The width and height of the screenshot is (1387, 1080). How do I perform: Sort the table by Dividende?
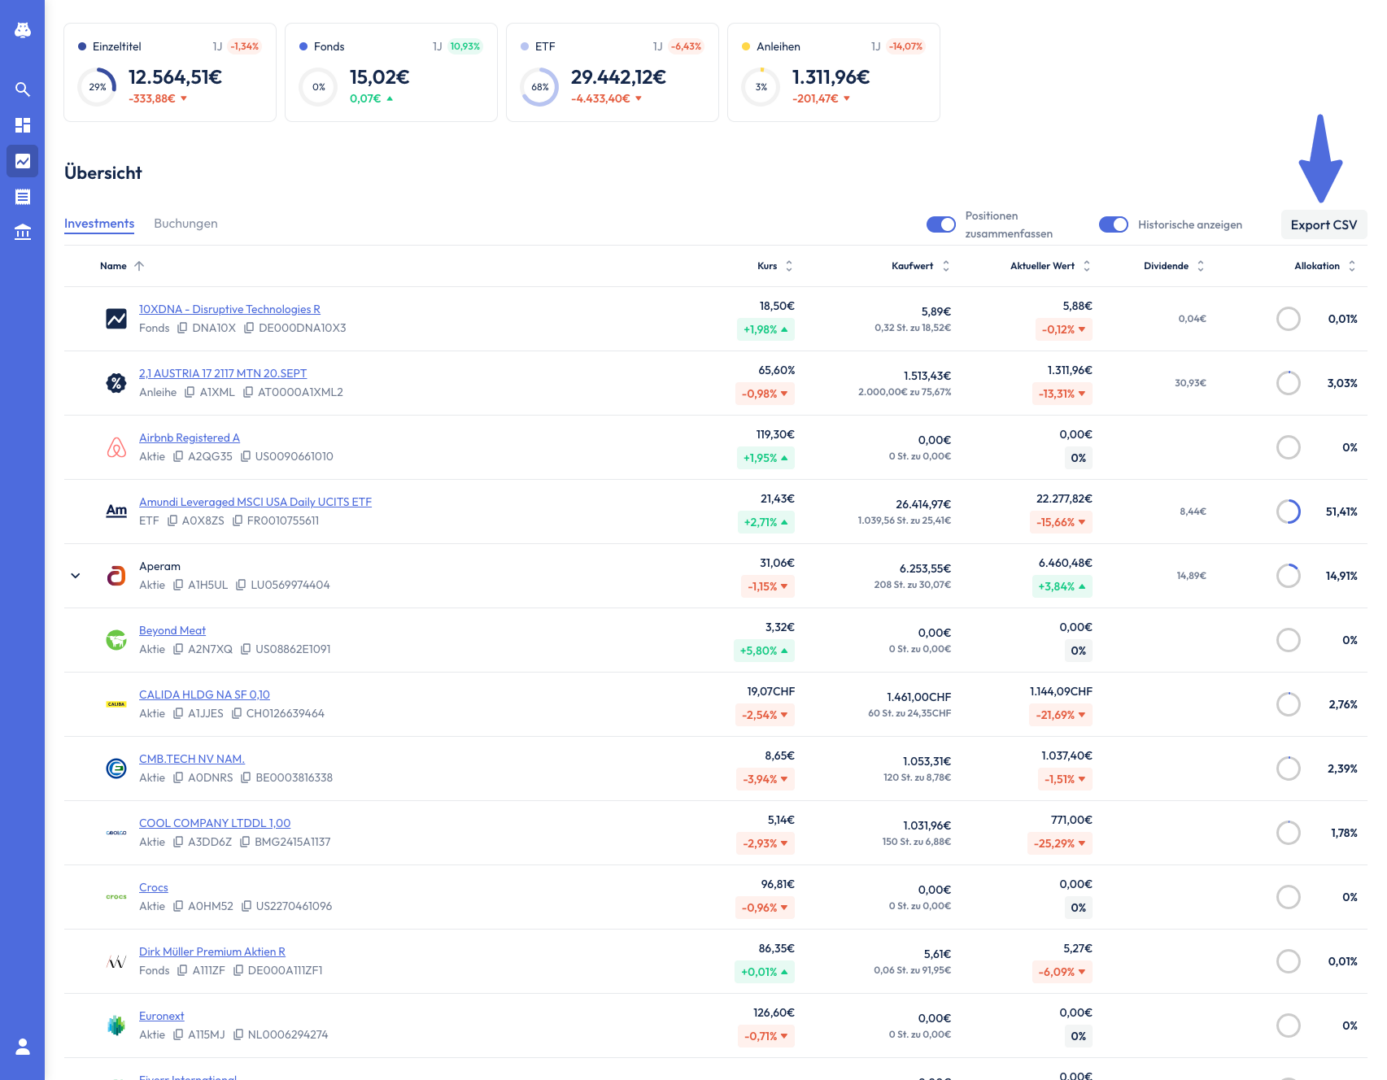(x=1174, y=266)
